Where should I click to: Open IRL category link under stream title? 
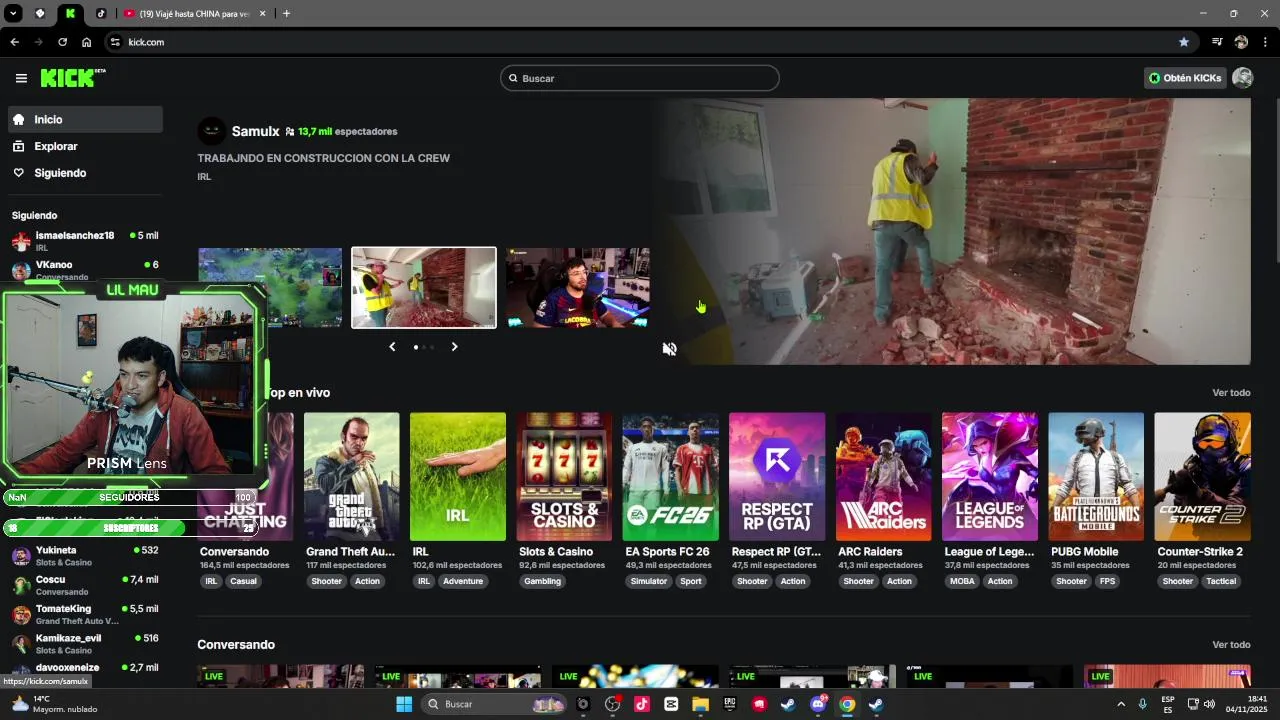tap(204, 177)
